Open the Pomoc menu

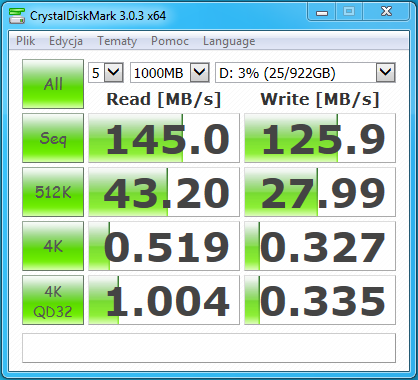pyautogui.click(x=170, y=41)
